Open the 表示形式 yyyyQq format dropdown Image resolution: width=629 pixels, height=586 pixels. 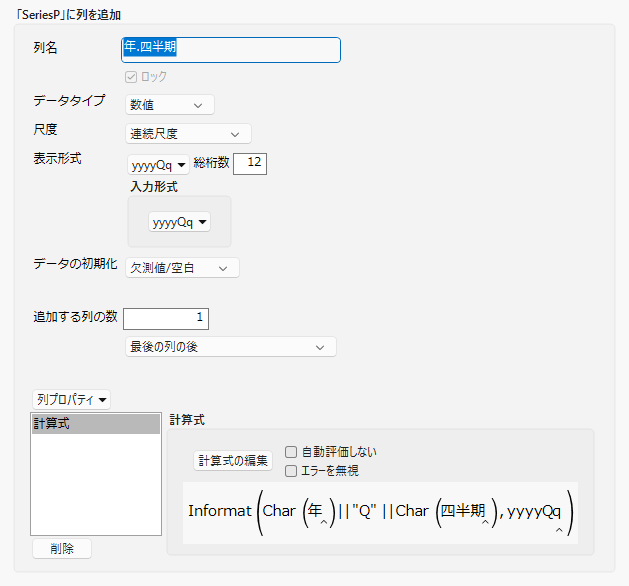click(x=158, y=165)
